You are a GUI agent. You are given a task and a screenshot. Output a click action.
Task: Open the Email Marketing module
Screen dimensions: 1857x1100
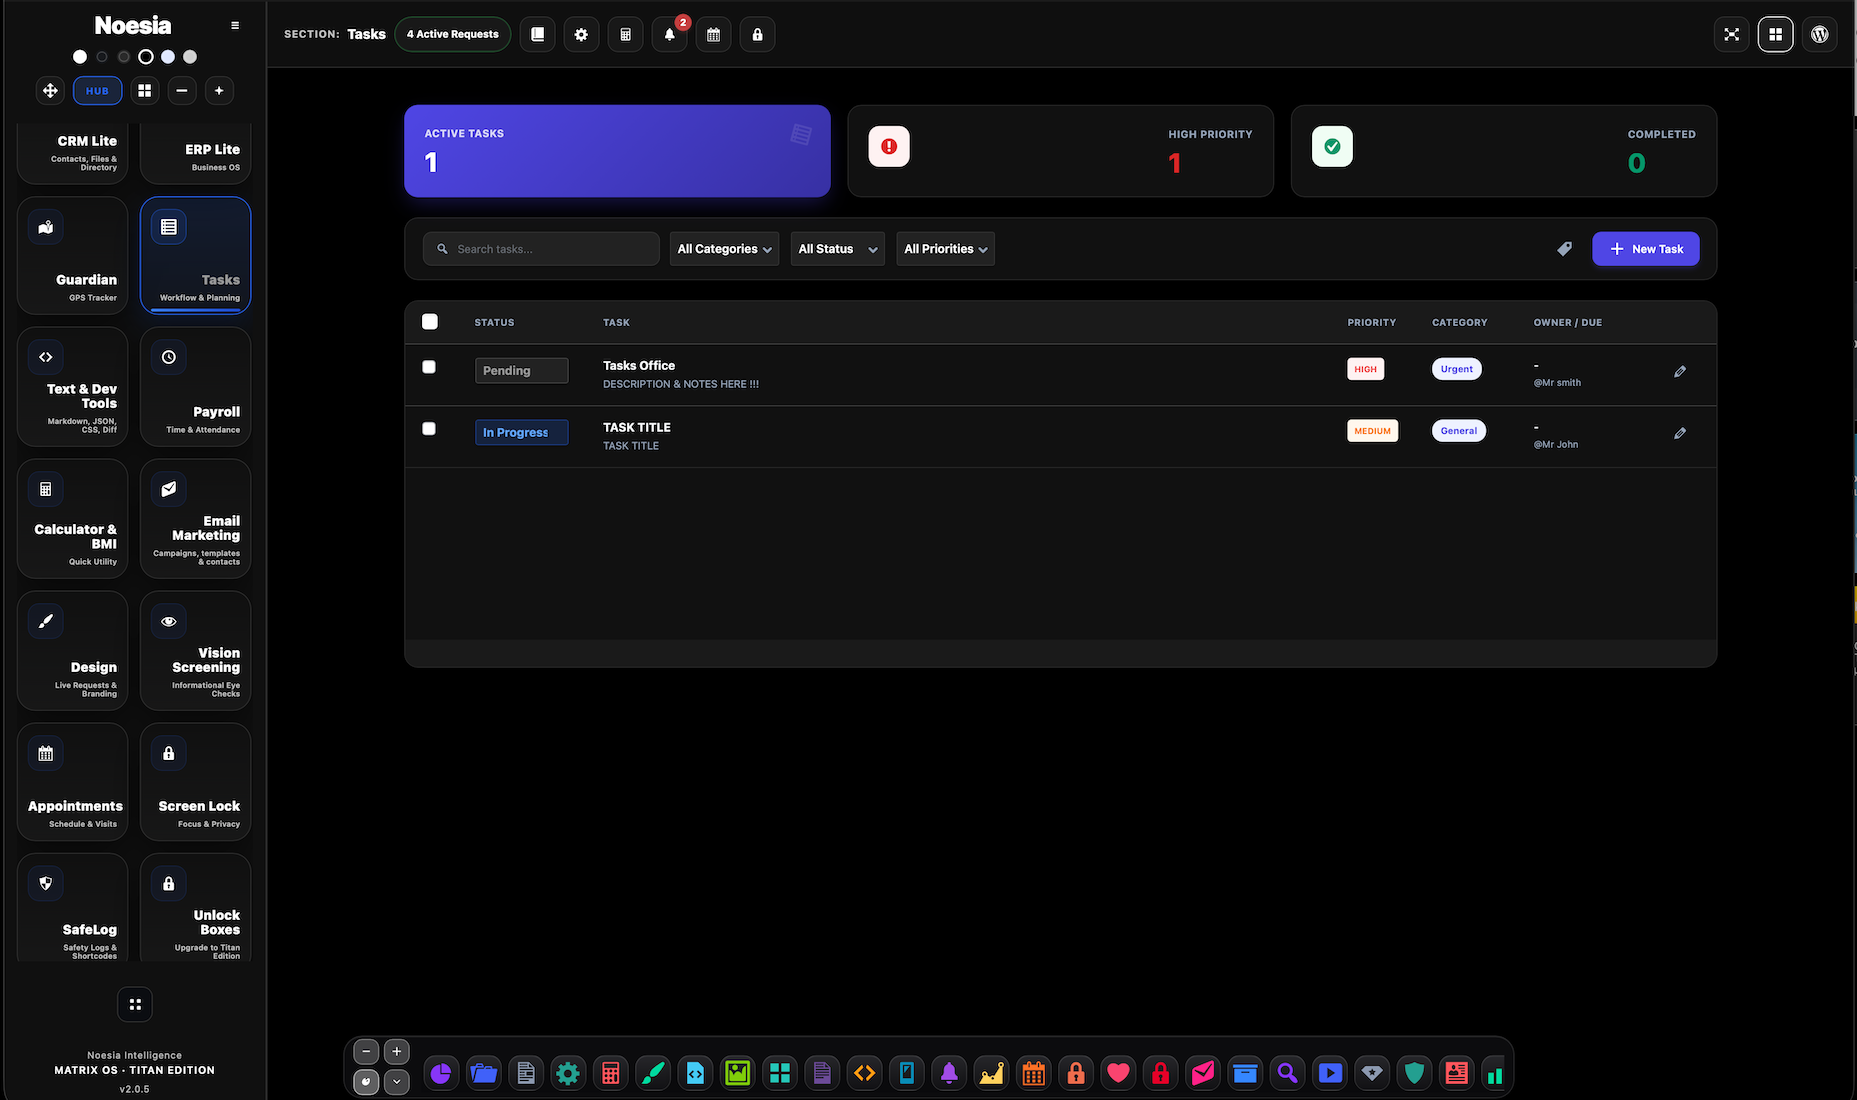tap(195, 519)
